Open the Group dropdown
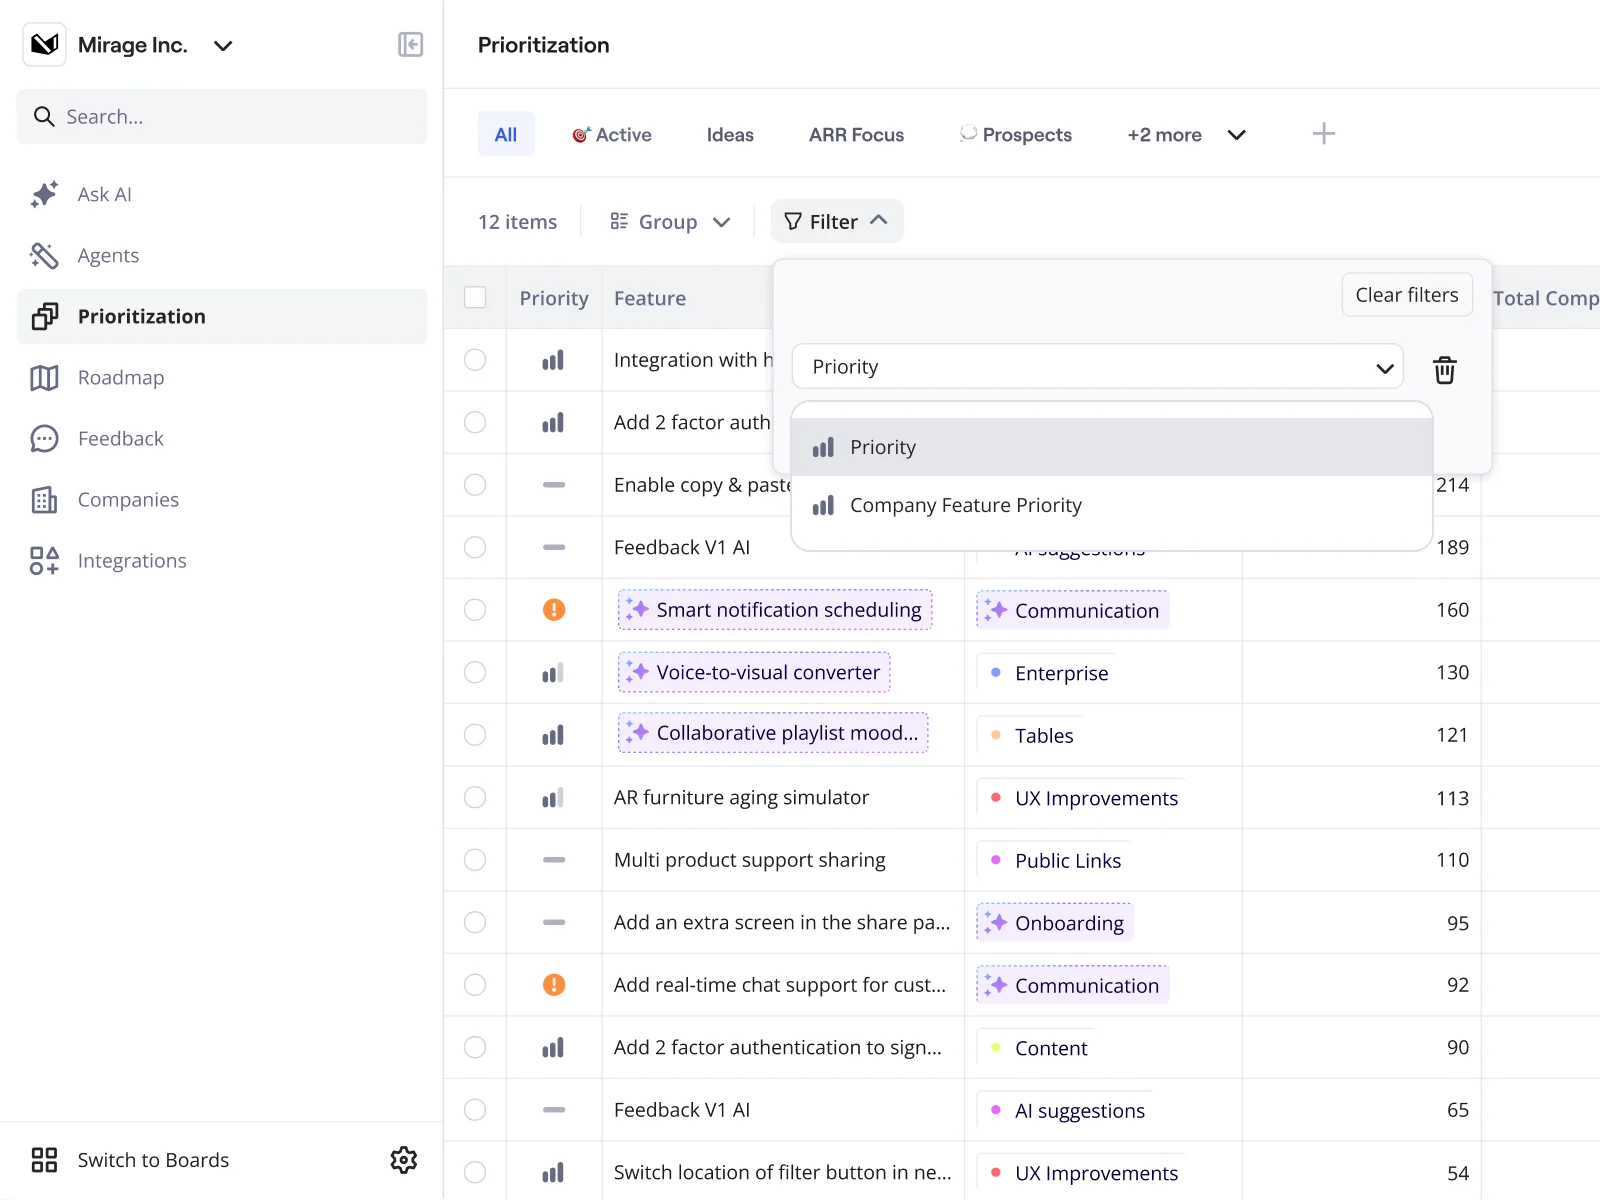 click(x=671, y=222)
